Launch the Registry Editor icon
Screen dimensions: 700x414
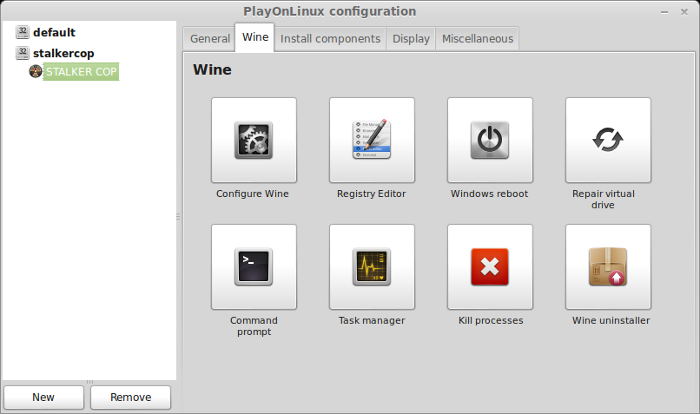pos(371,140)
